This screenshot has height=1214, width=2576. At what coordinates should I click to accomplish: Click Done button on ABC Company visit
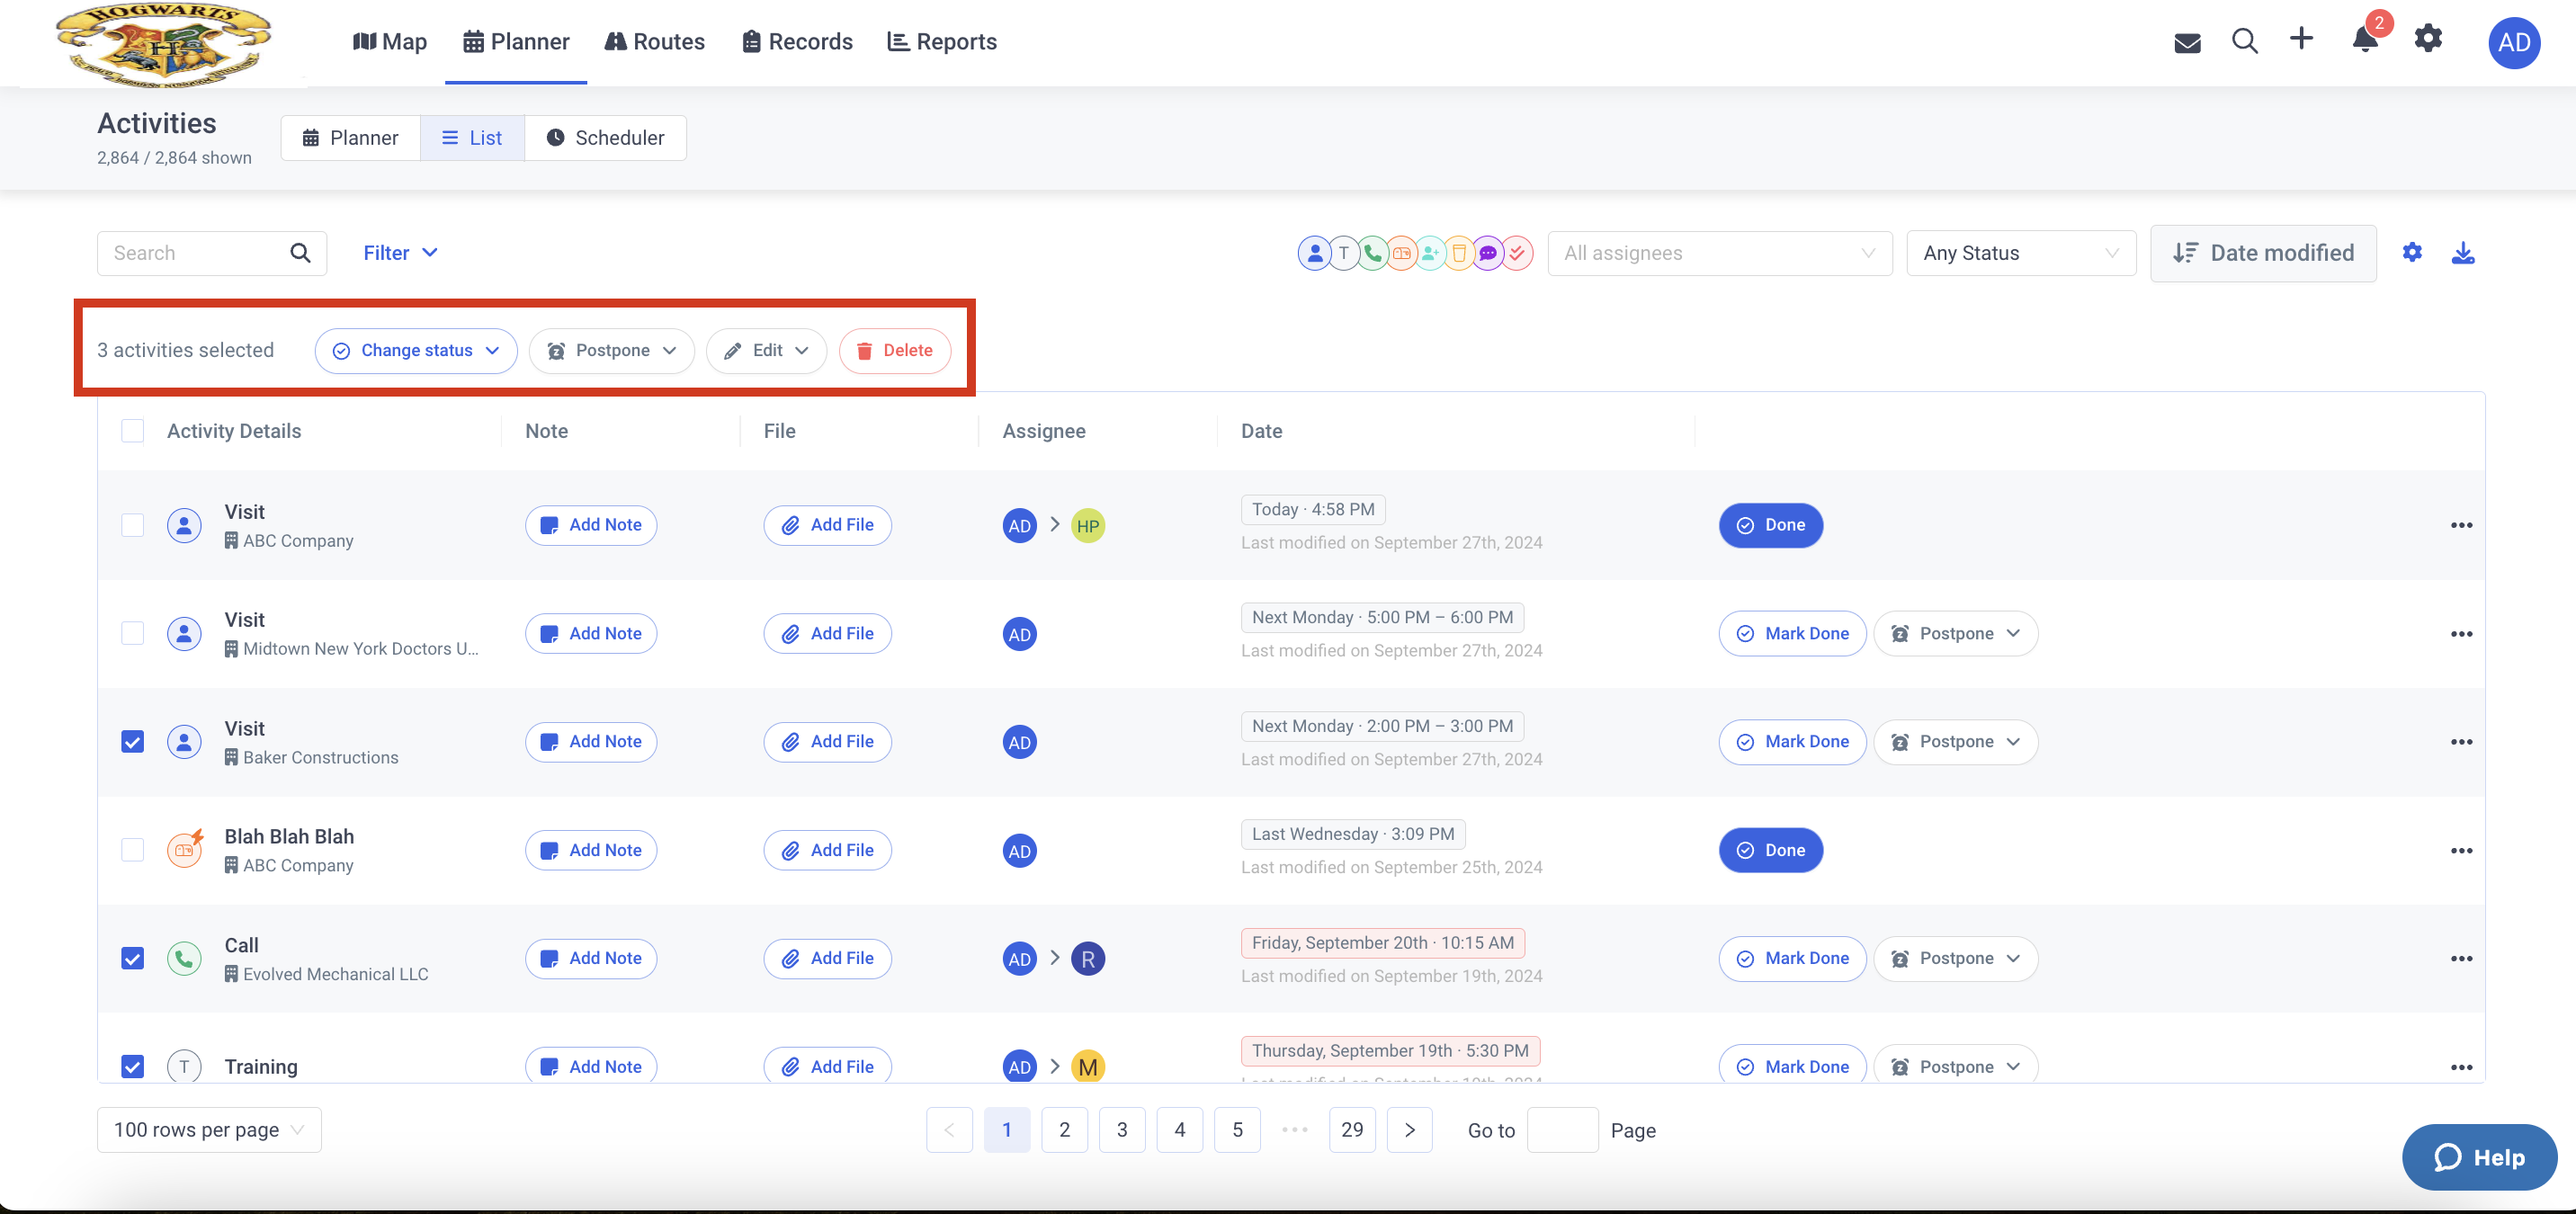1770,526
